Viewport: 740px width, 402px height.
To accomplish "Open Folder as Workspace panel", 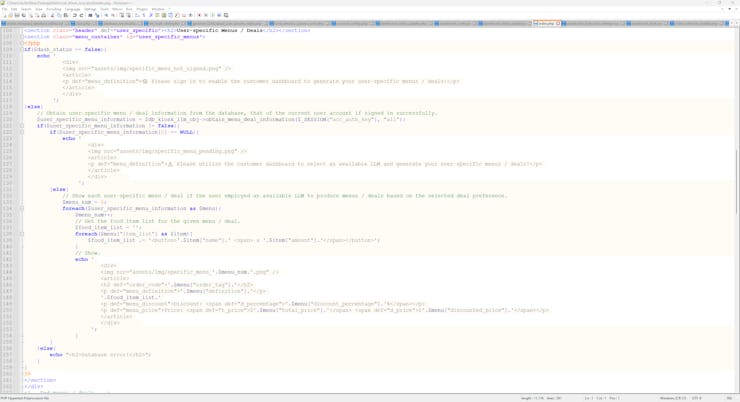I will click(184, 15).
